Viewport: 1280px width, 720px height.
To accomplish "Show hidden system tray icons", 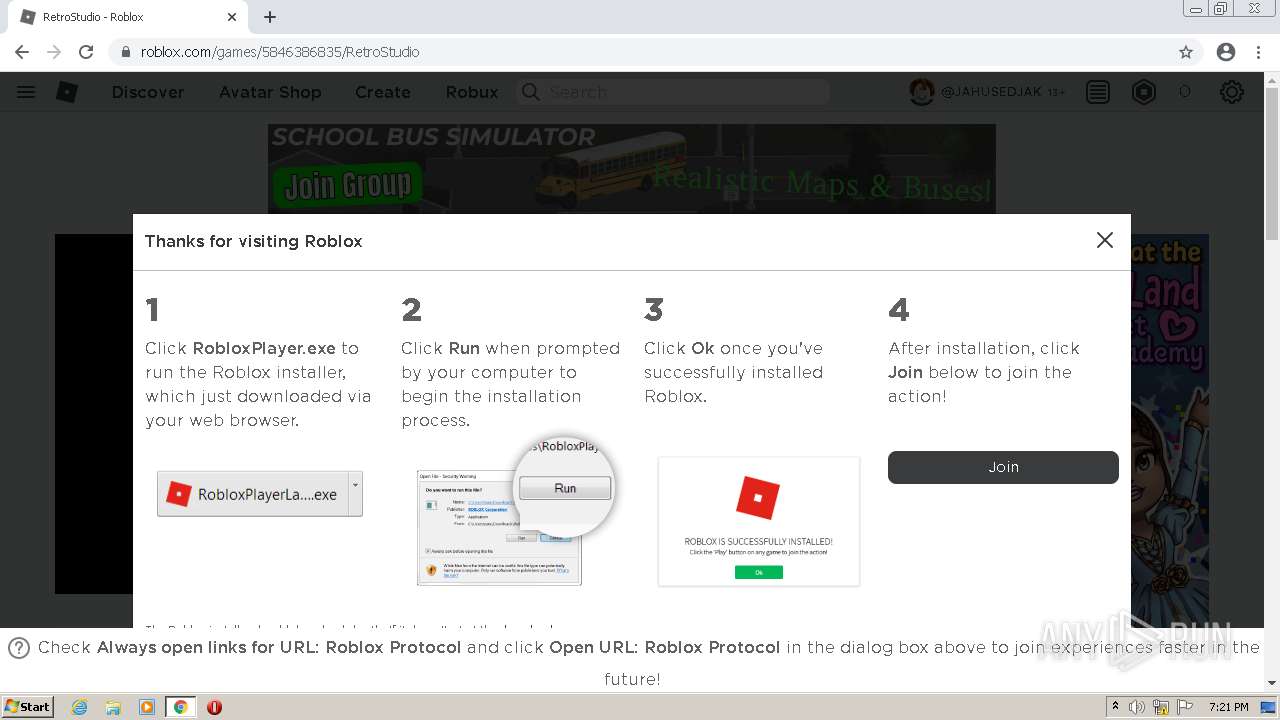I will (1115, 707).
